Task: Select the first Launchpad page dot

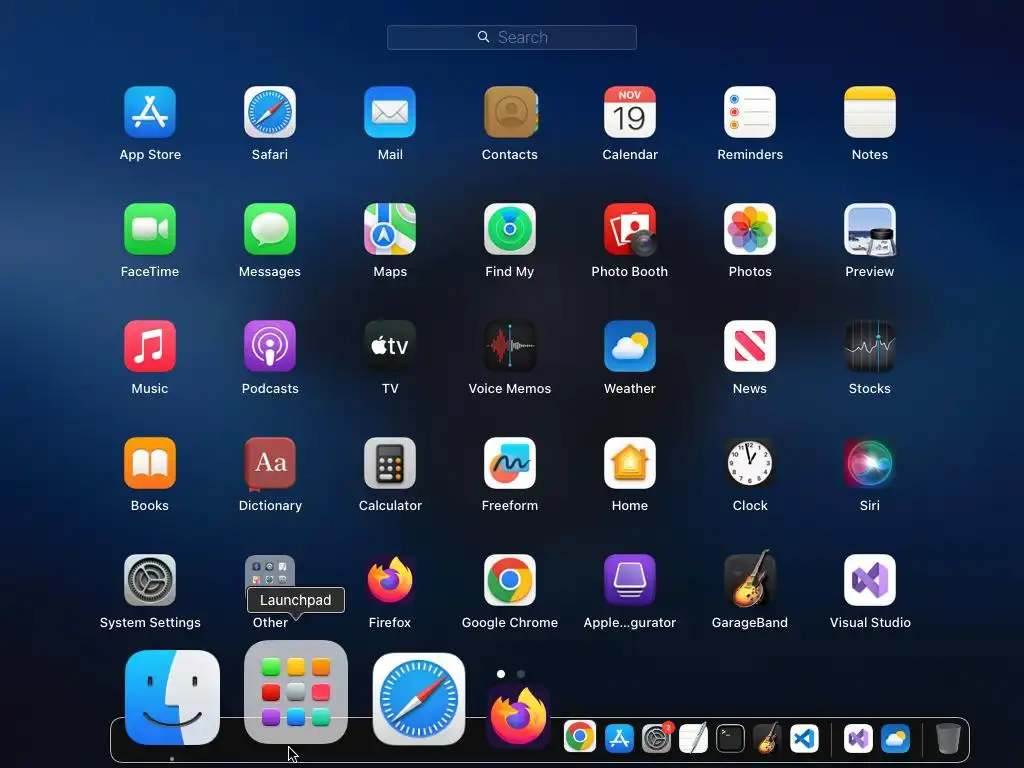Action: point(501,674)
